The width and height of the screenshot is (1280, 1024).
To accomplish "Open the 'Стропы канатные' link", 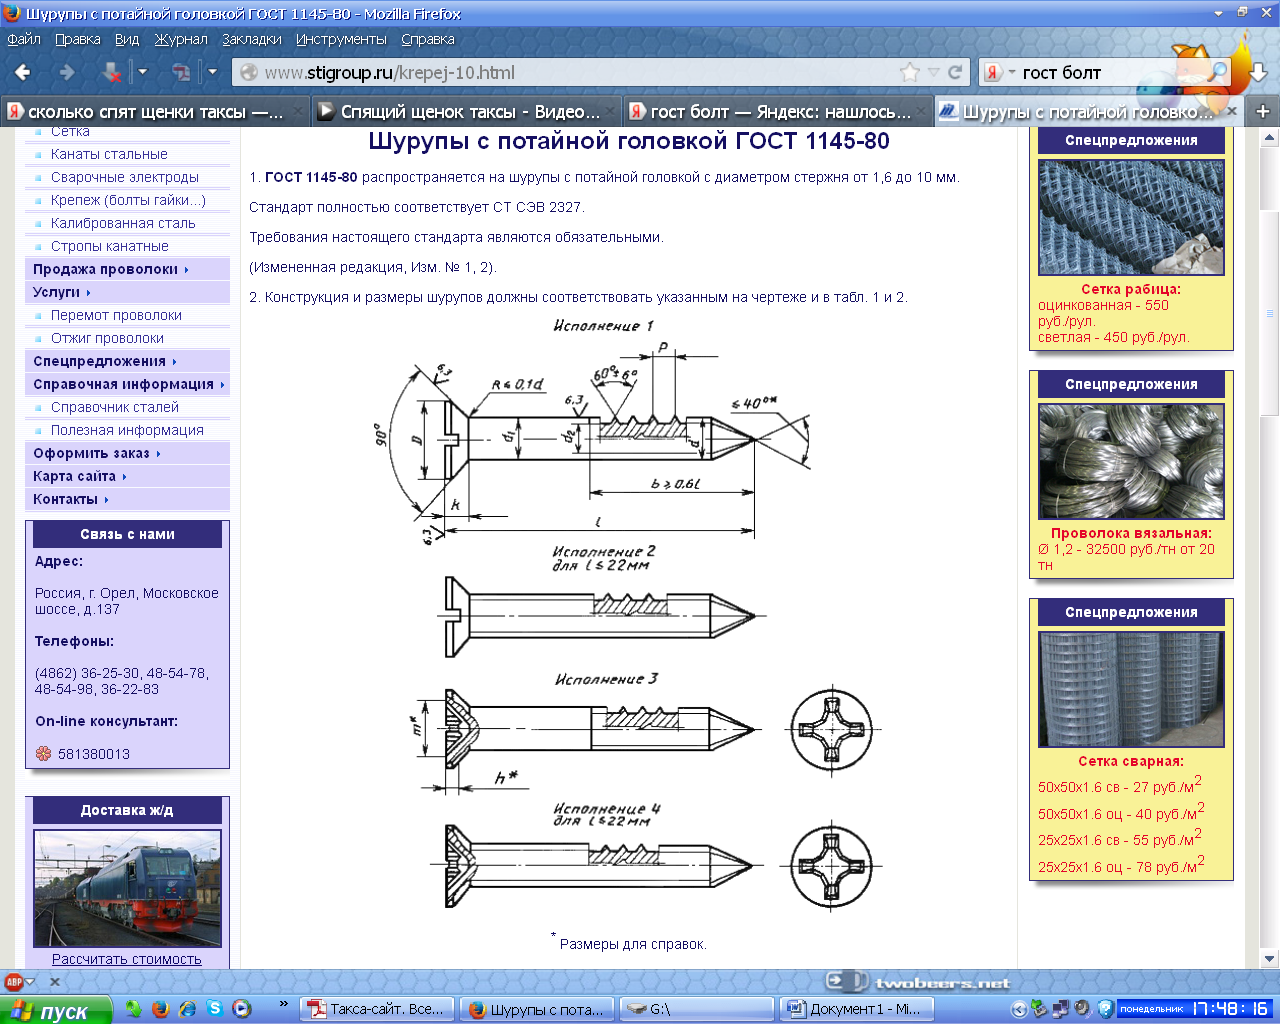I will [110, 246].
